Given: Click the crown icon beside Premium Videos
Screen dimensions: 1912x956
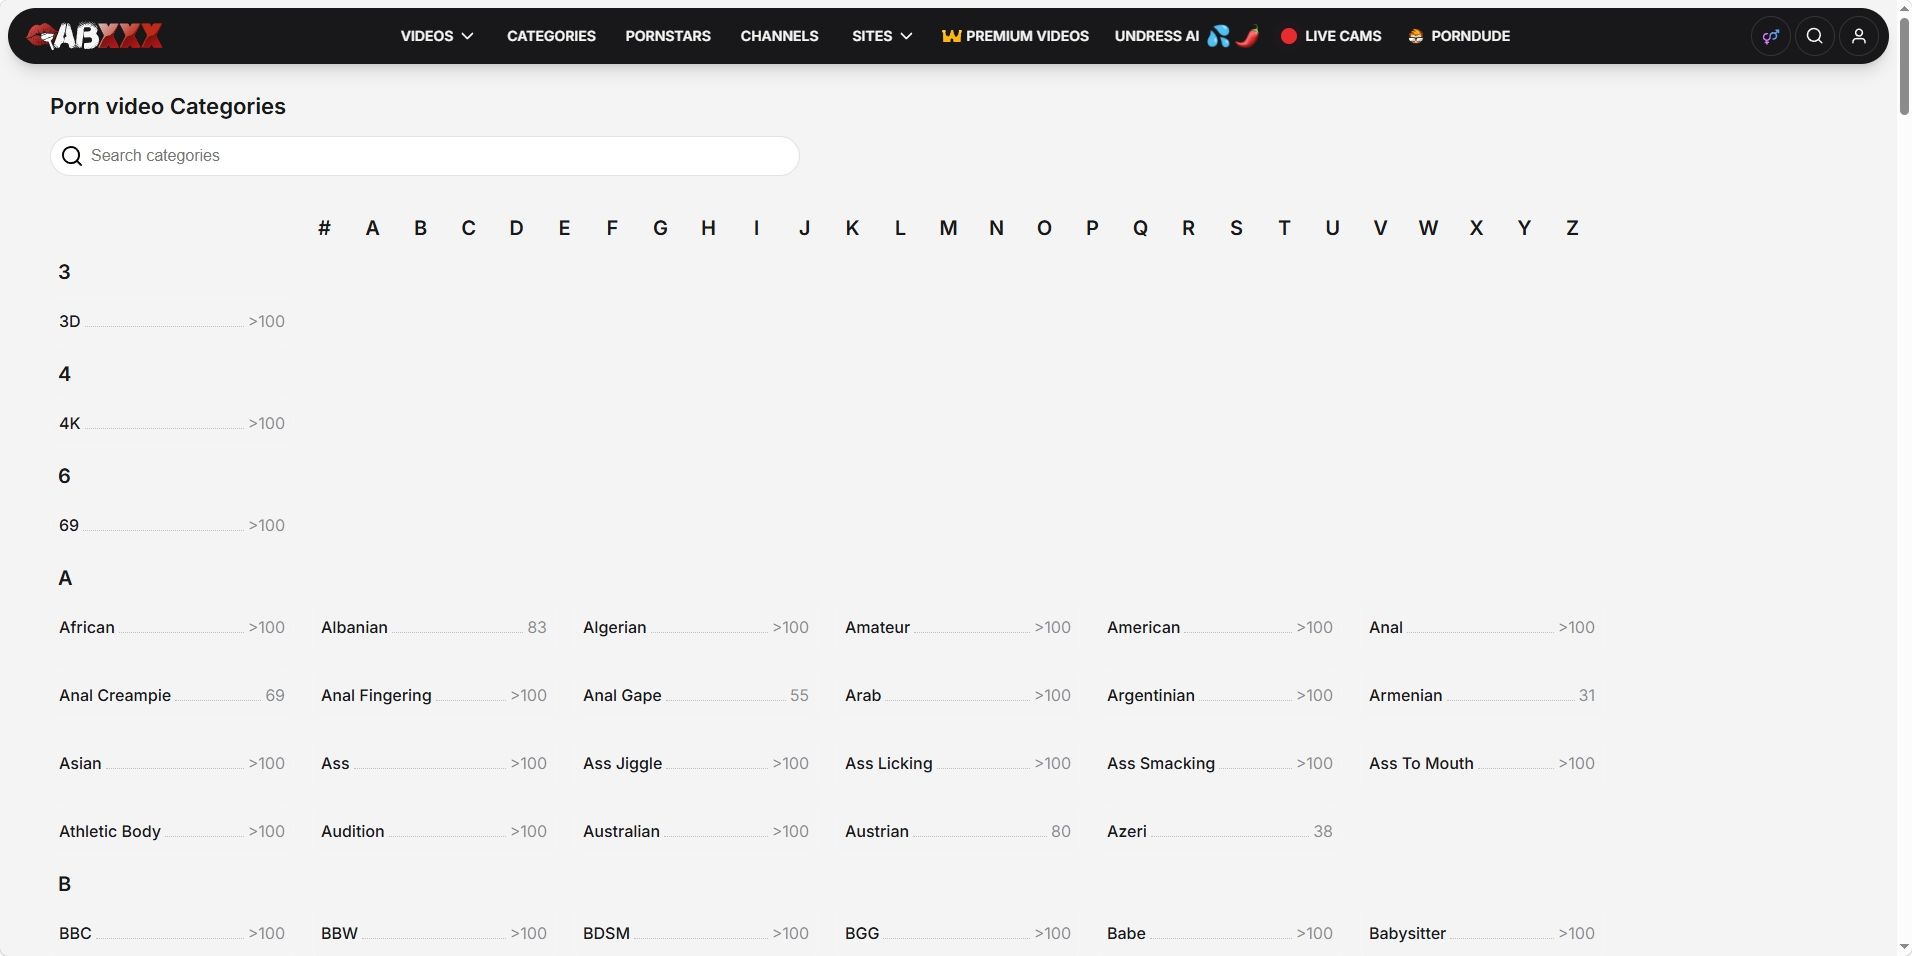Looking at the screenshot, I should click(x=951, y=36).
